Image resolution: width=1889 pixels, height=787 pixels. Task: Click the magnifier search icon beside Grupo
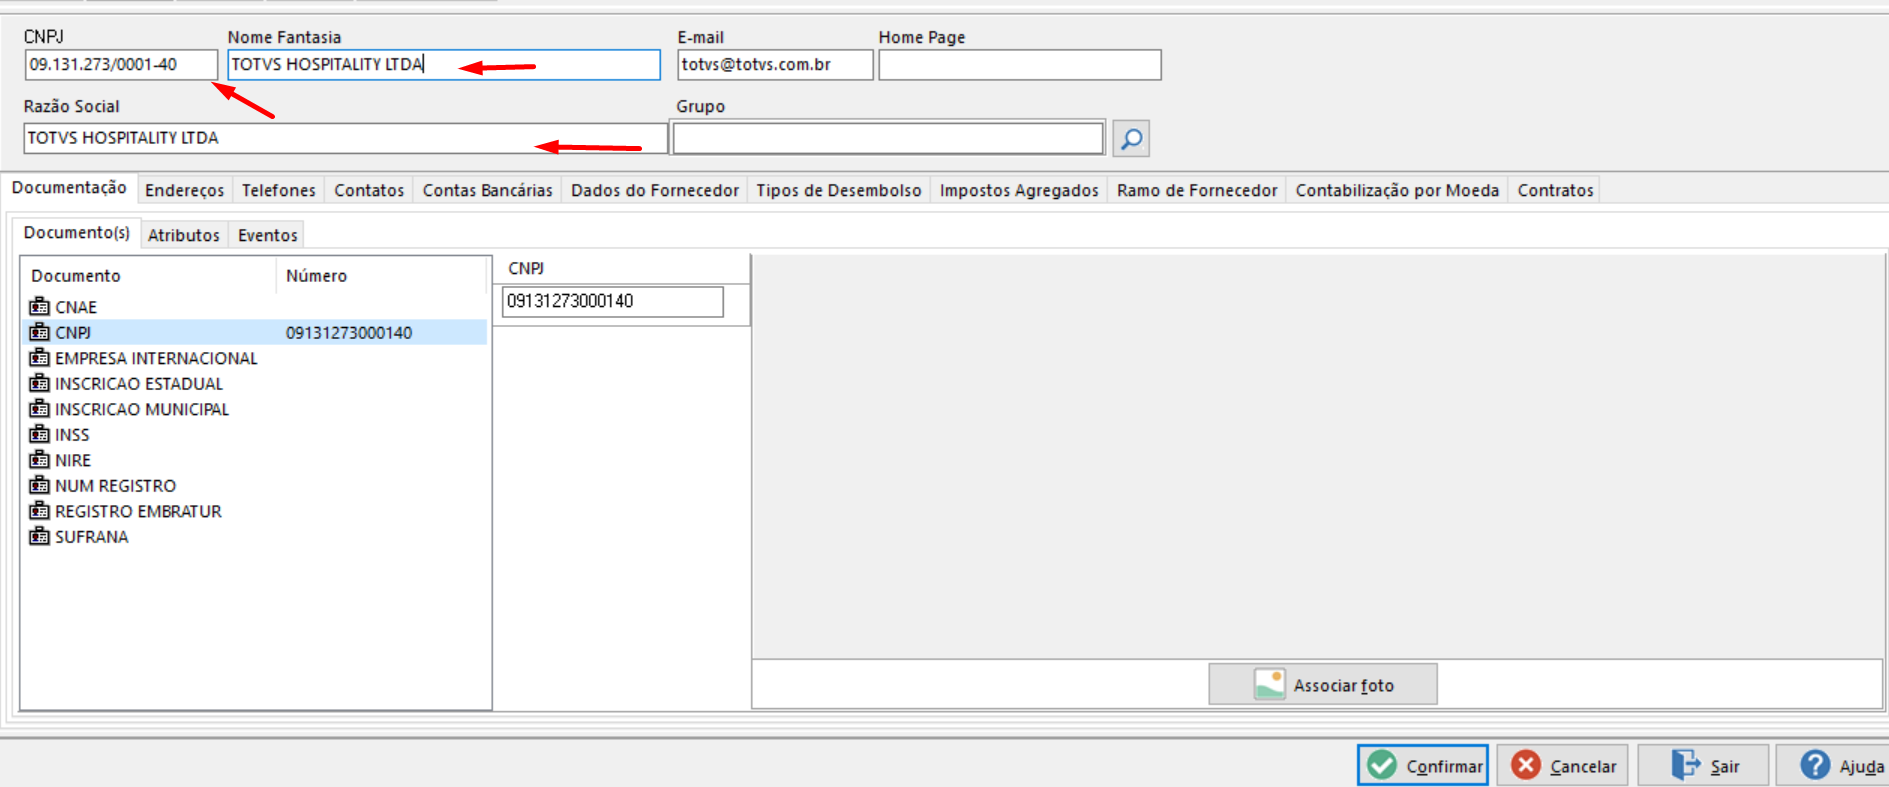[x=1131, y=138]
